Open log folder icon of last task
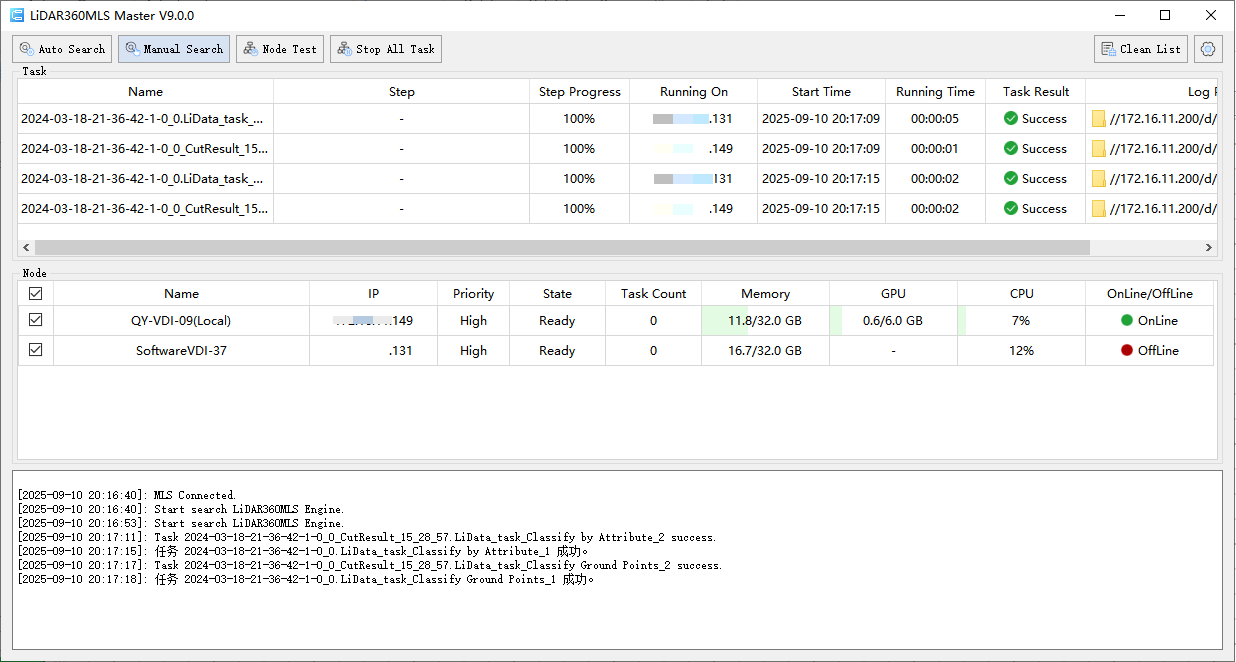1236x662 pixels. click(1099, 209)
